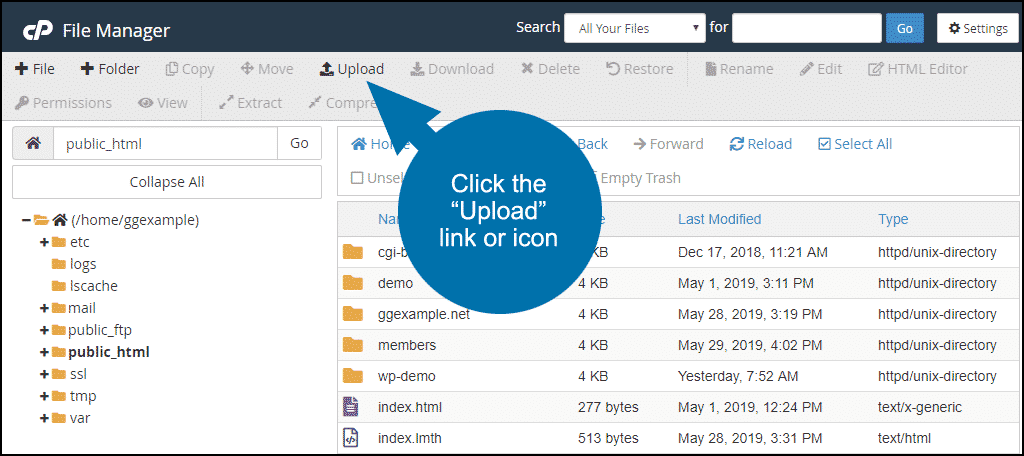Select the wp-demo folder icon
This screenshot has width=1024, height=456.
pyautogui.click(x=353, y=376)
